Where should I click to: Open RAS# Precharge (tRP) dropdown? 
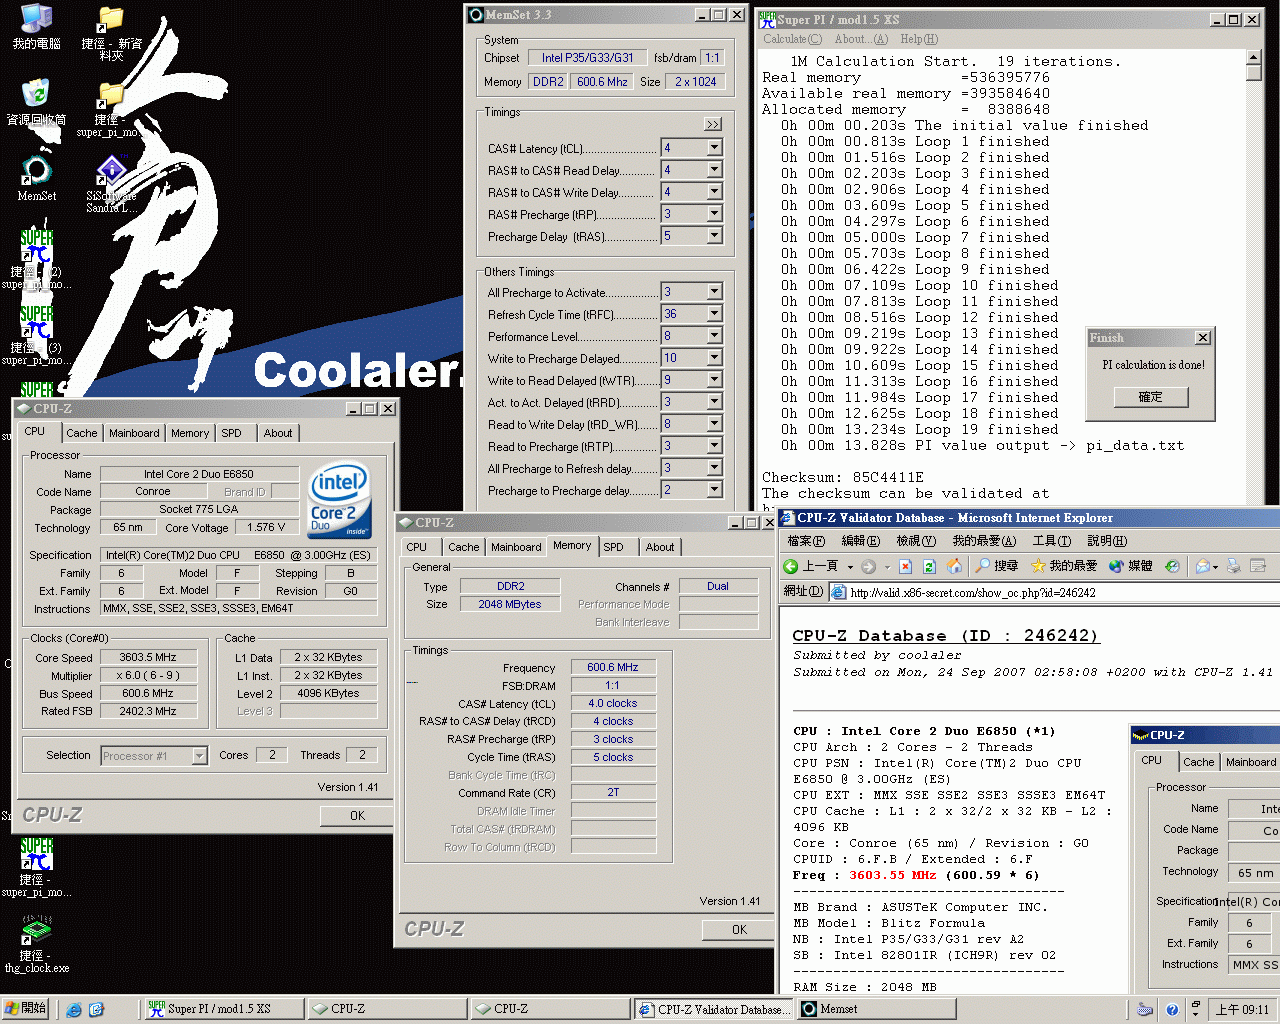tap(714, 214)
